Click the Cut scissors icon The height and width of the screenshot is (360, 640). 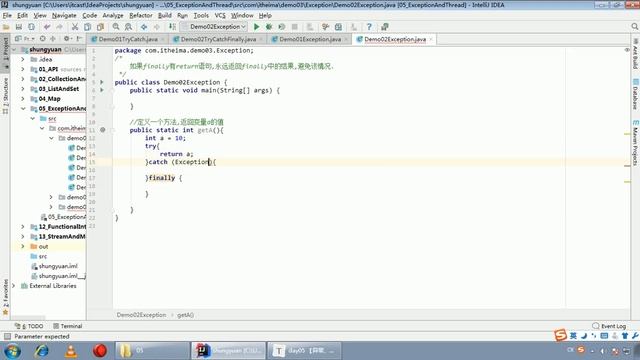click(x=75, y=27)
